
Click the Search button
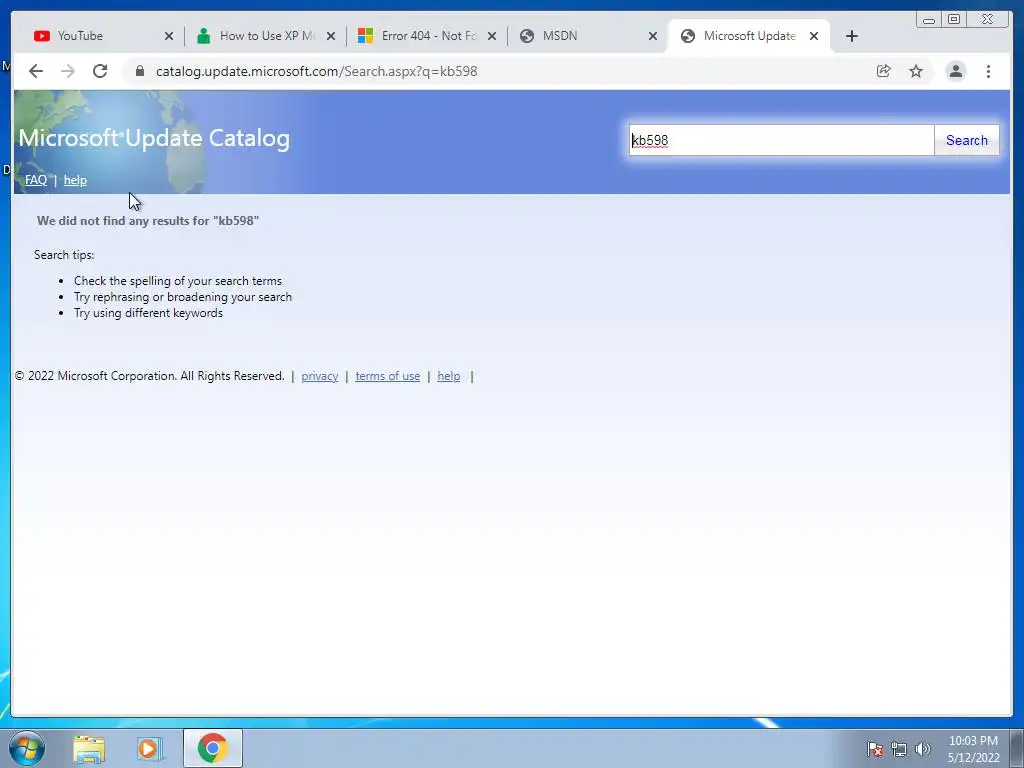[967, 140]
